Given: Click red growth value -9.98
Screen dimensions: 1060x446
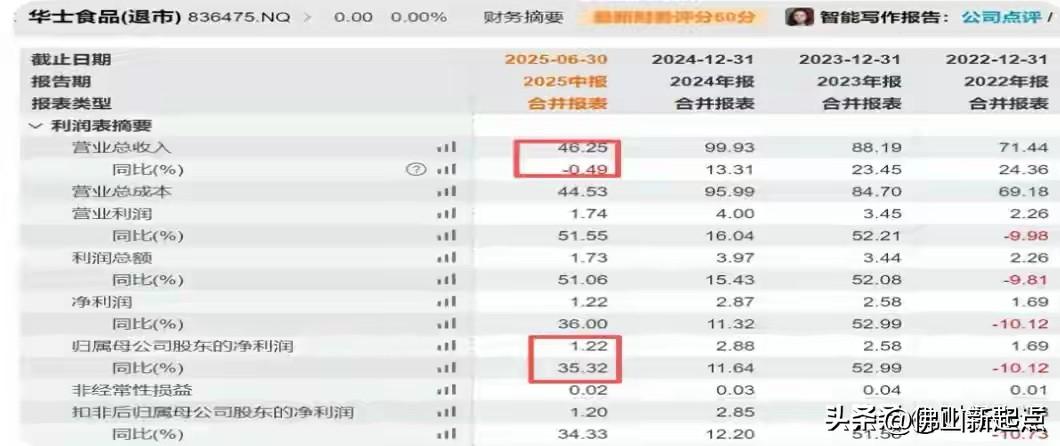Looking at the screenshot, I should click(x=1026, y=236).
